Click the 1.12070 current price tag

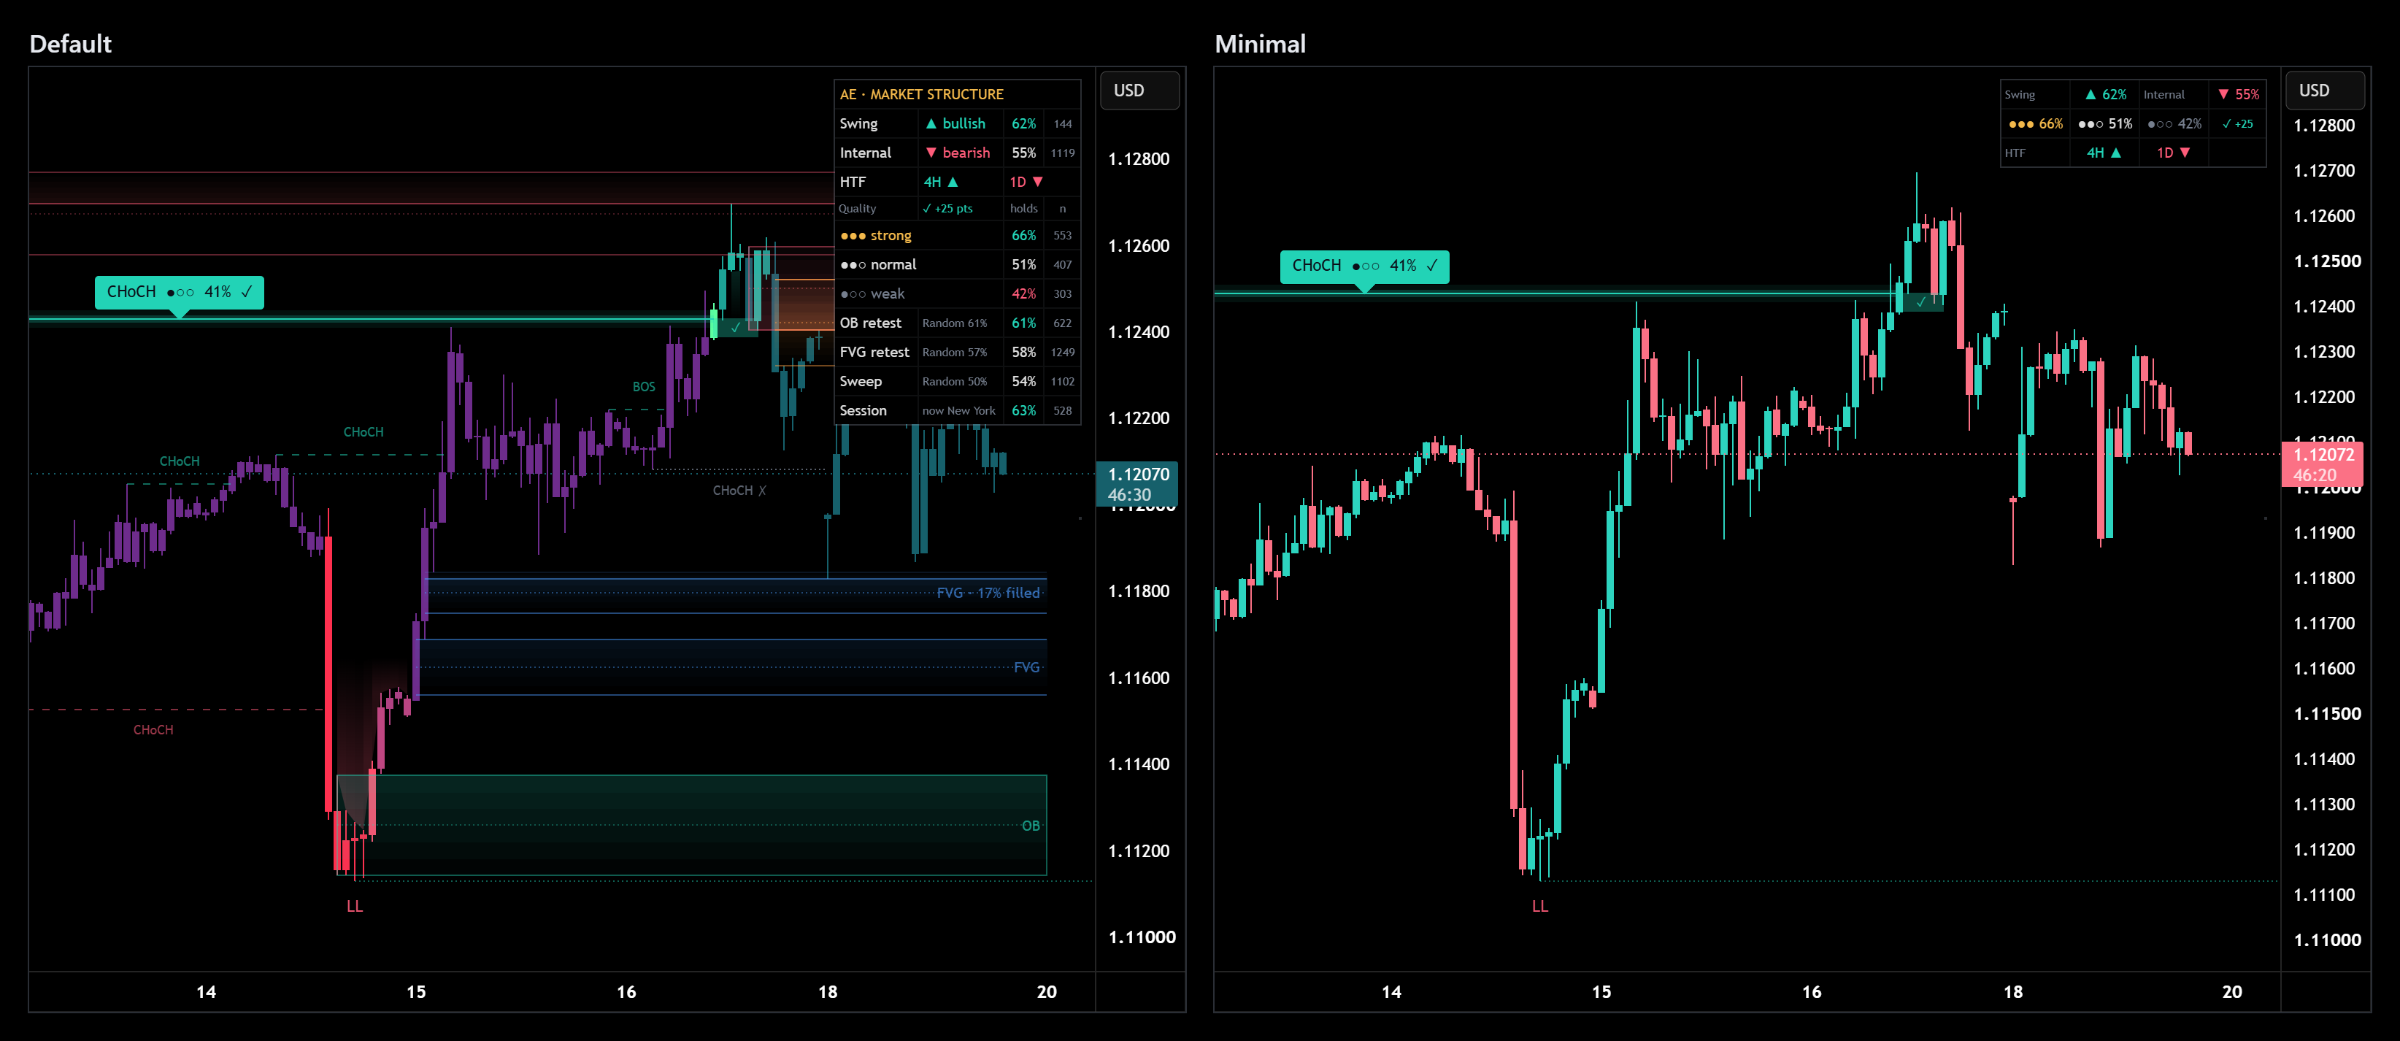(x=1138, y=484)
